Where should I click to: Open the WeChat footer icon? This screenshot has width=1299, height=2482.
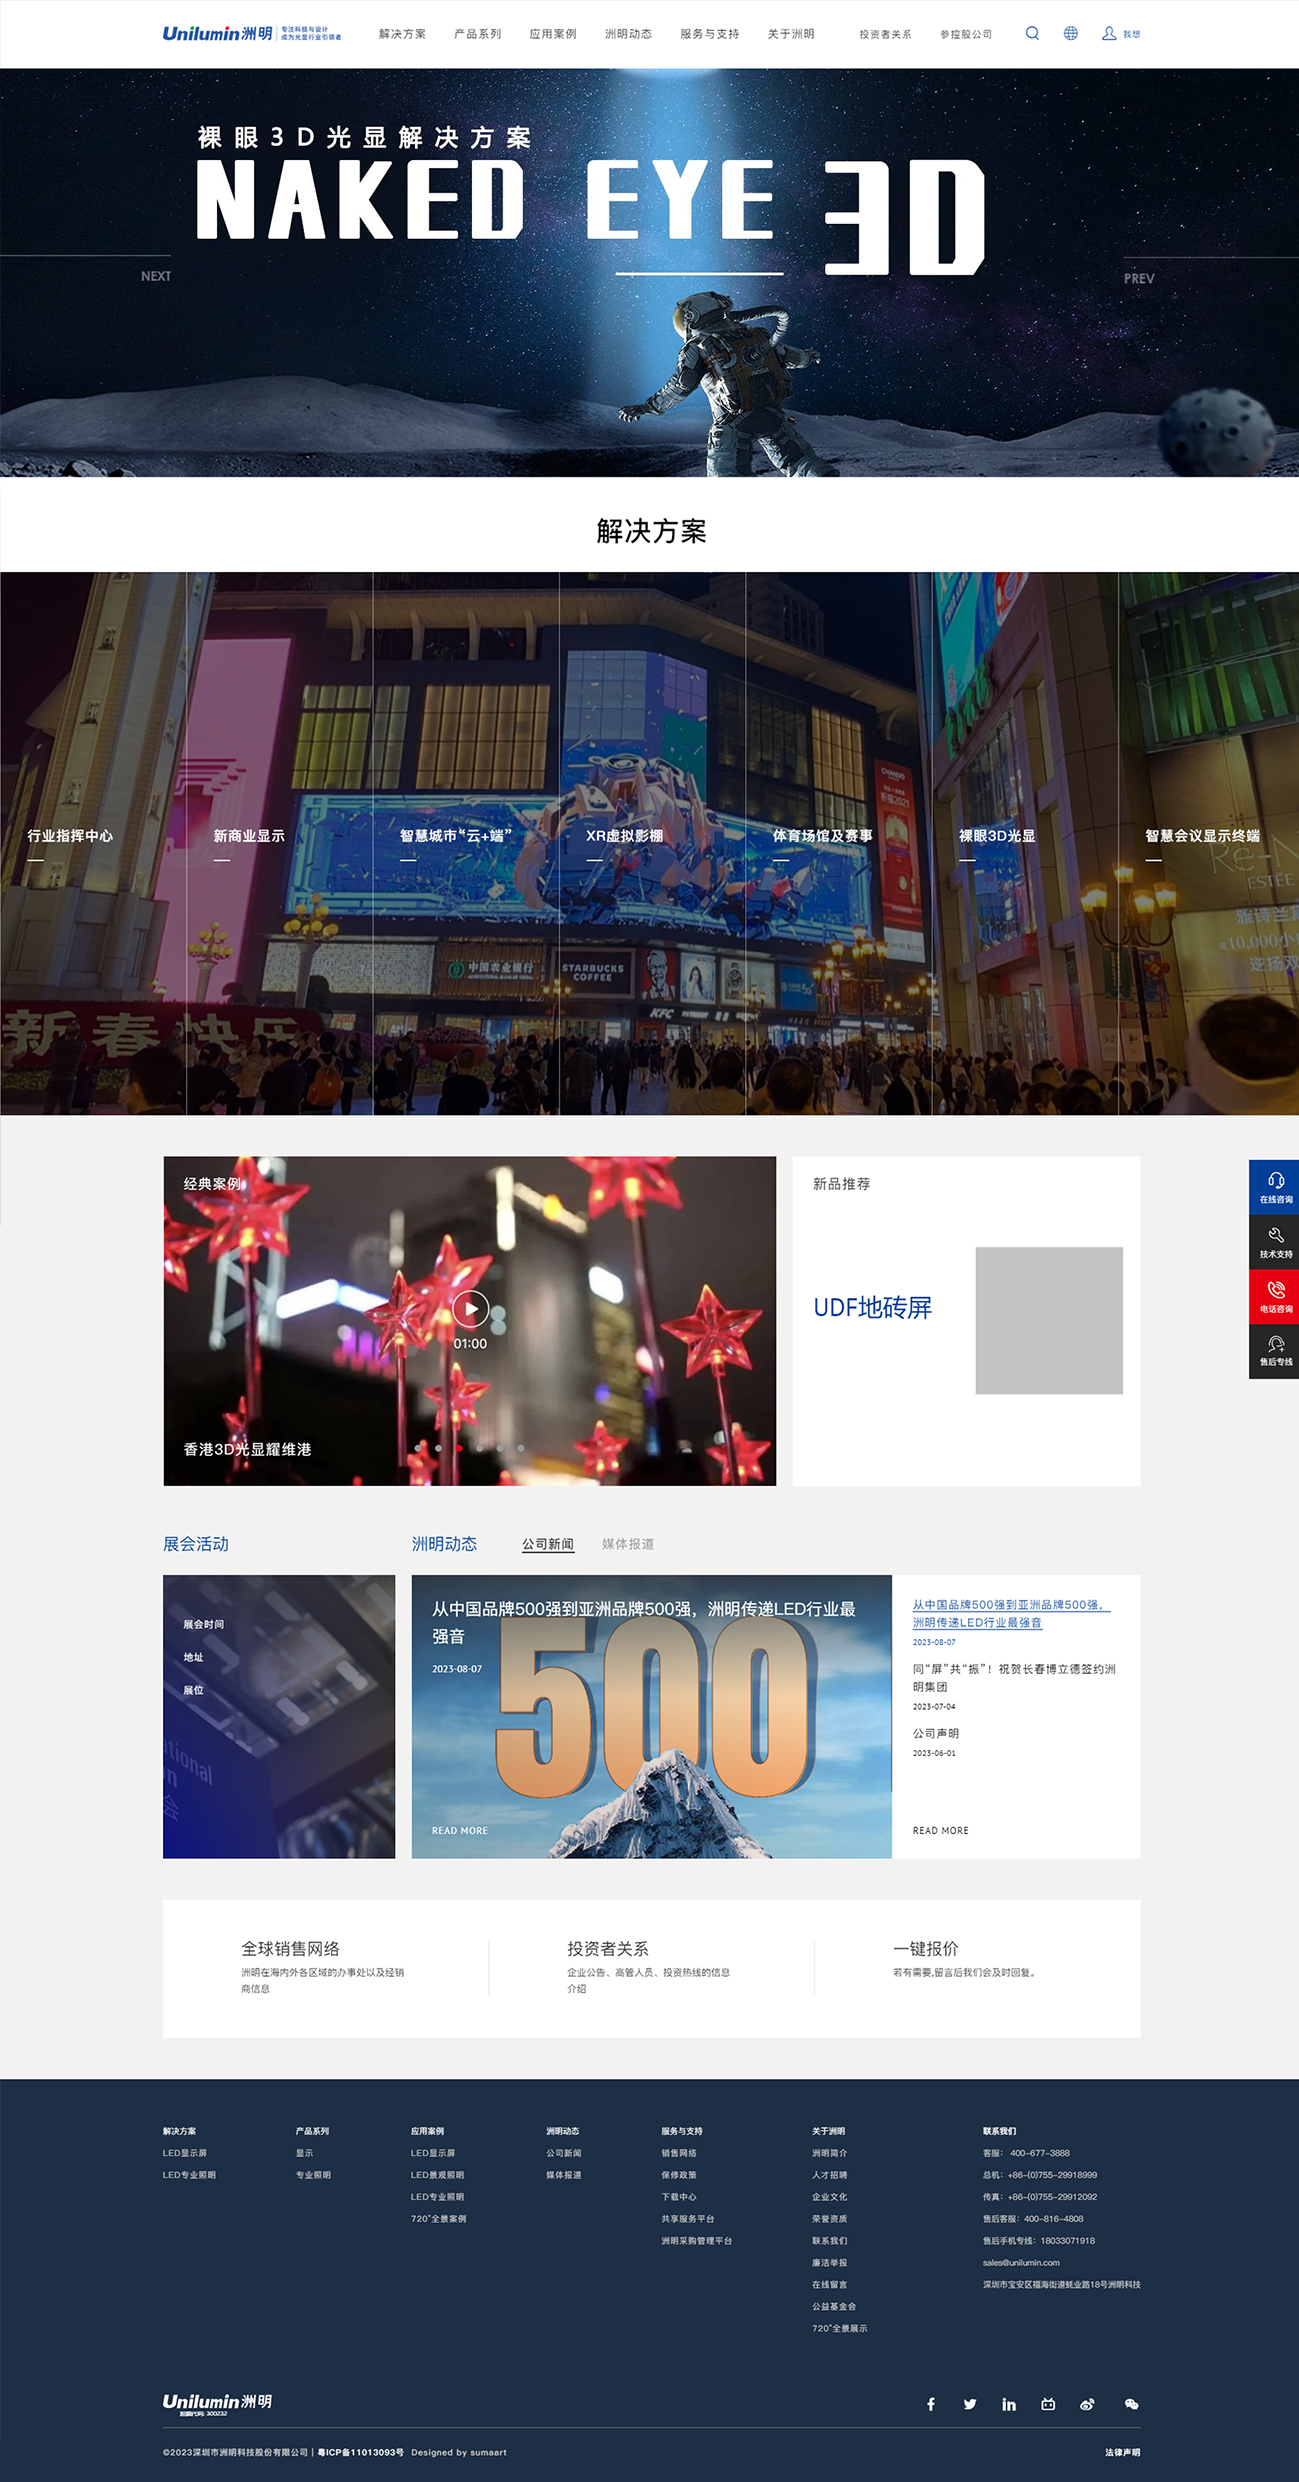coord(1131,2404)
